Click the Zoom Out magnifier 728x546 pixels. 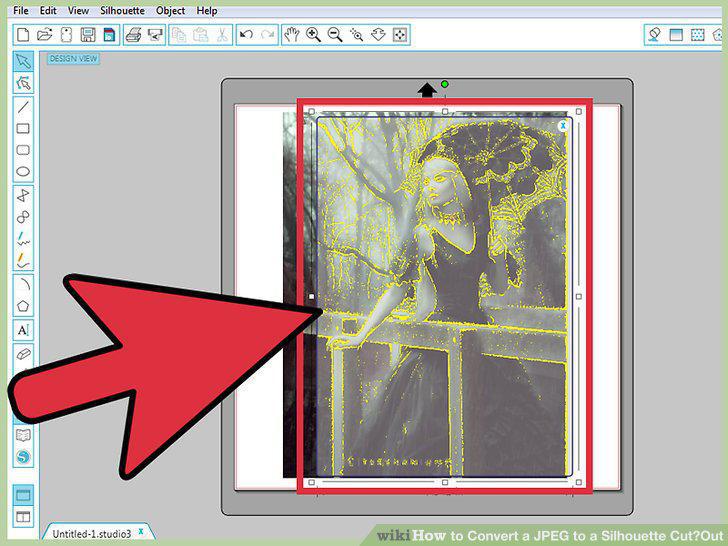[x=335, y=35]
